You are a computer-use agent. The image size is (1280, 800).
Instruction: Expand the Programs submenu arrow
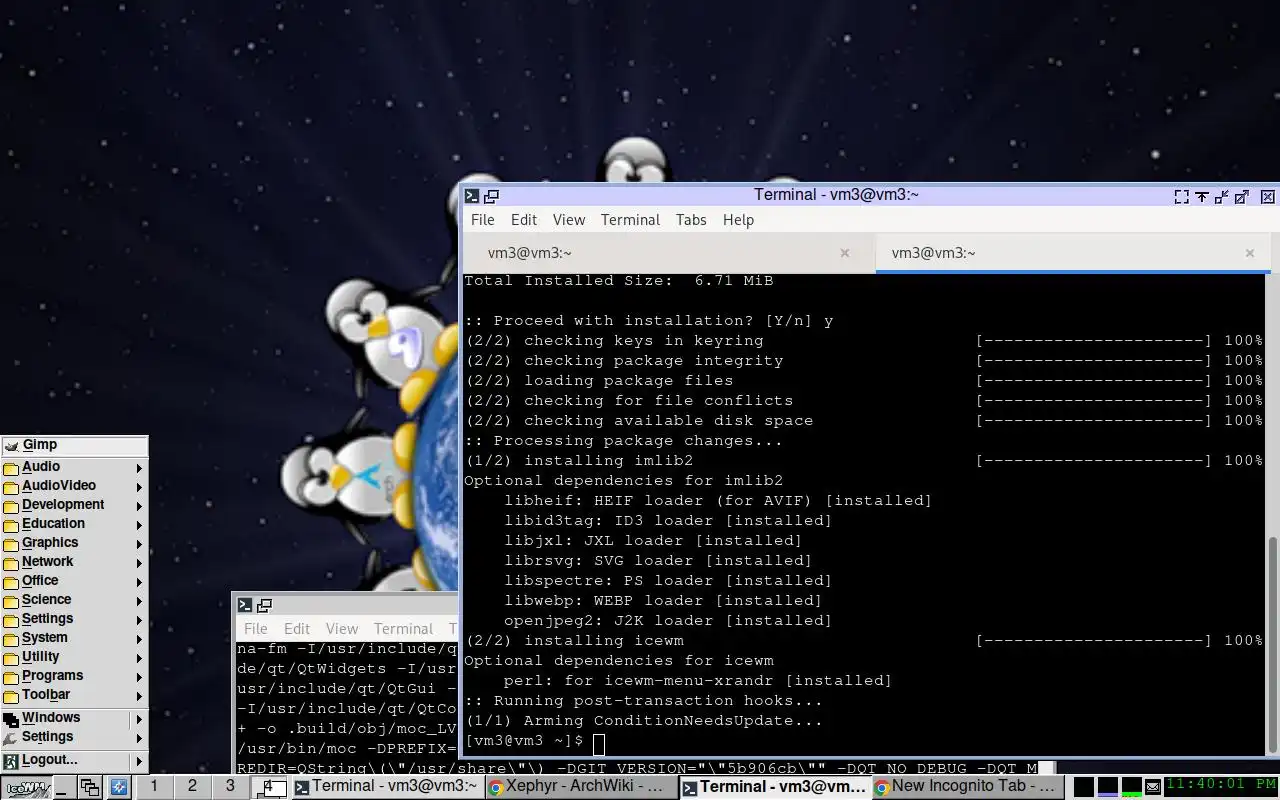click(x=139, y=677)
